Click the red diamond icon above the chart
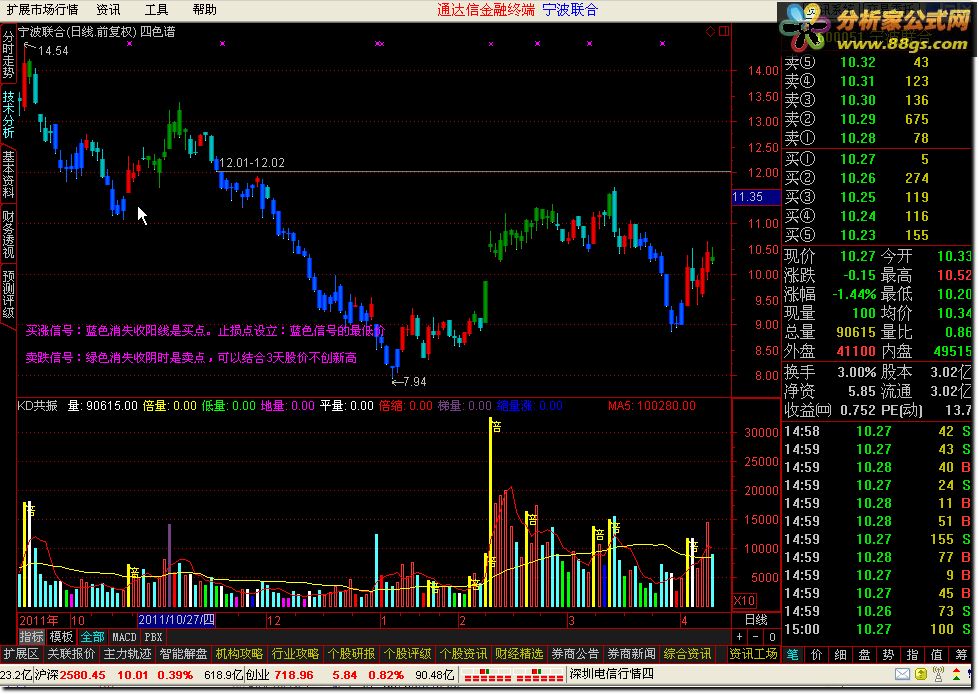The width and height of the screenshot is (979, 694). (711, 31)
